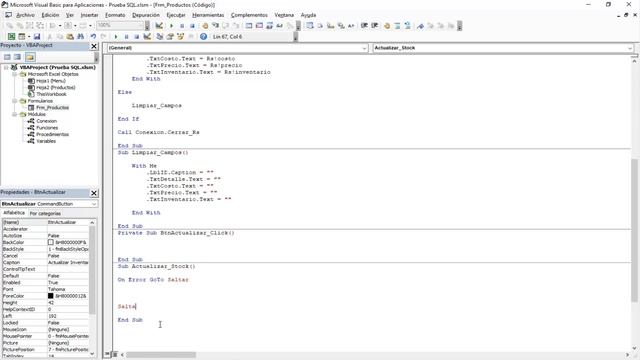
Task: Save the project with the disk icon
Action: (x=37, y=36)
